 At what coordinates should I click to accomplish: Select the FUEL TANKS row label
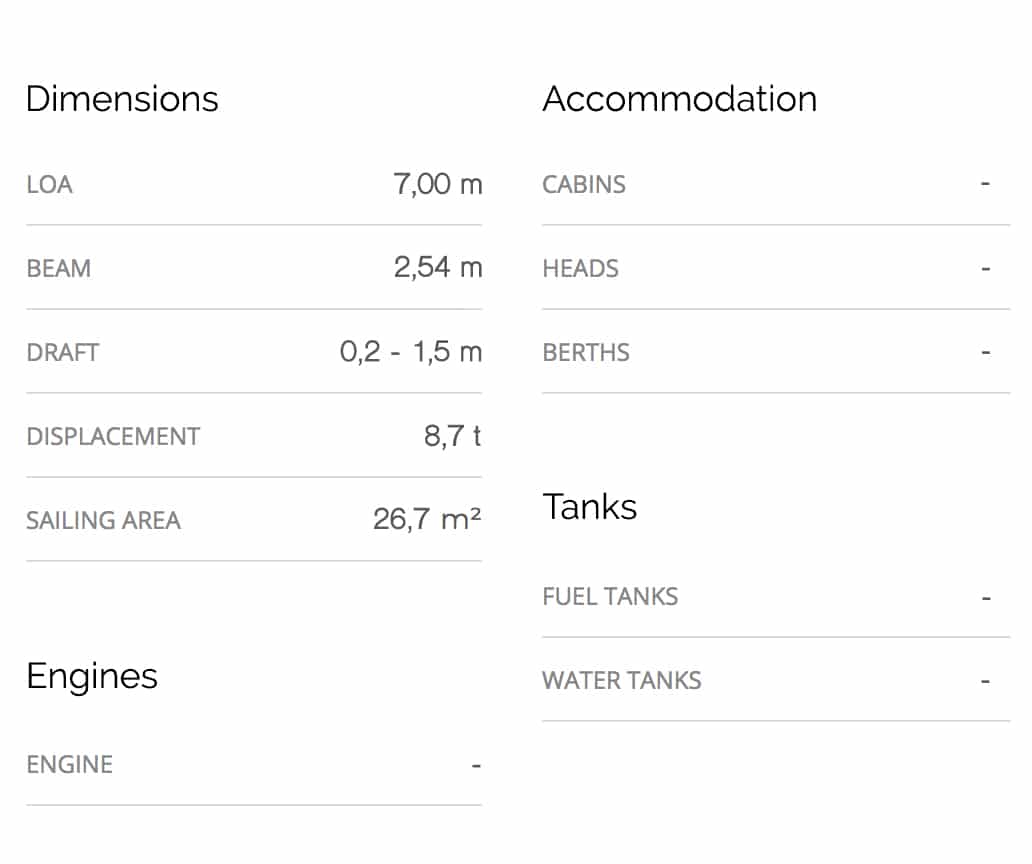pyautogui.click(x=610, y=597)
